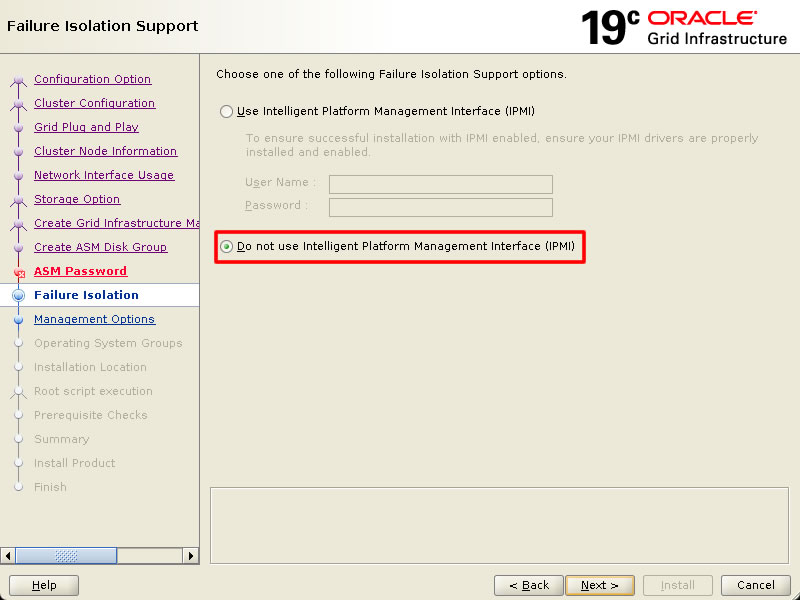This screenshot has width=800, height=600.
Task: Click the Configuration Option step bullet
Action: tap(18, 80)
